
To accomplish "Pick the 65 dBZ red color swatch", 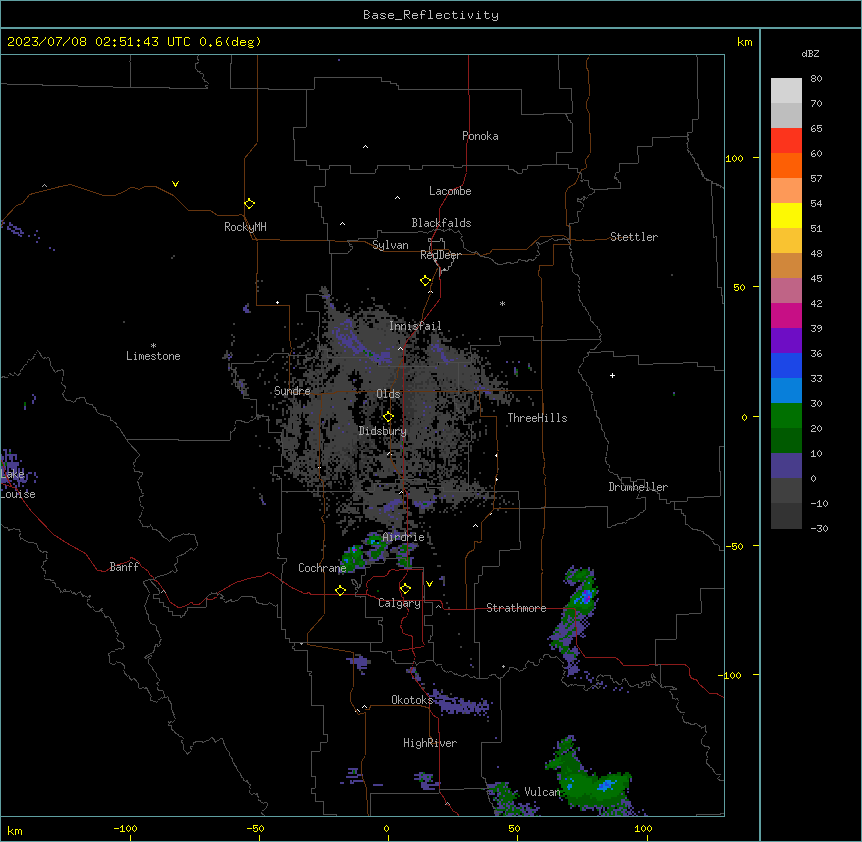I will click(x=786, y=140).
